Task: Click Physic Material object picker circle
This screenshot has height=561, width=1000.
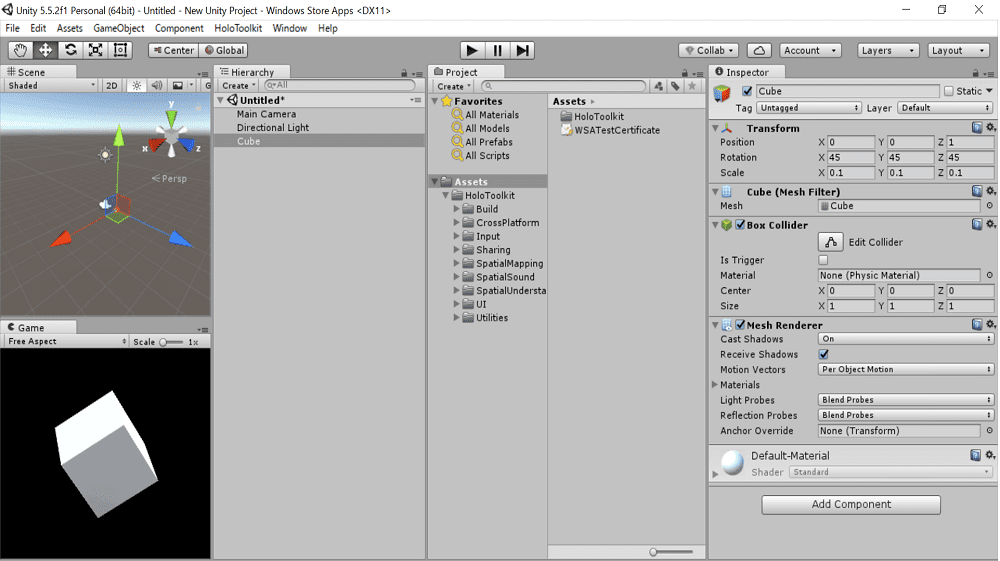Action: [x=990, y=275]
